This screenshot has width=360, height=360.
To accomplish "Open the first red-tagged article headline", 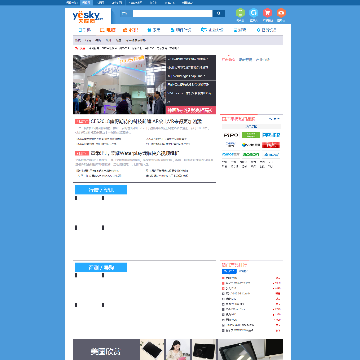I will pos(146,121).
